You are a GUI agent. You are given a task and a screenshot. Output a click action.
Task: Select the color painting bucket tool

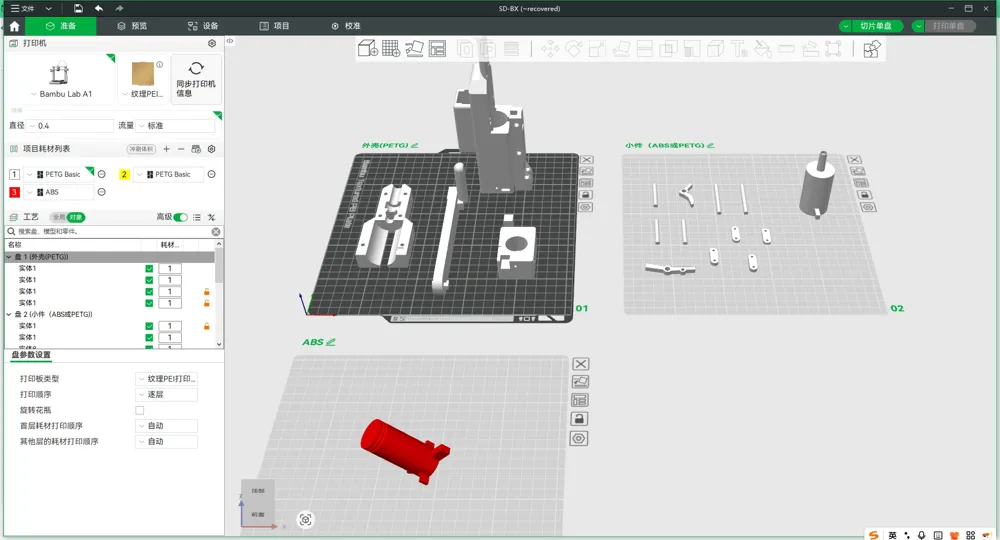coord(763,49)
